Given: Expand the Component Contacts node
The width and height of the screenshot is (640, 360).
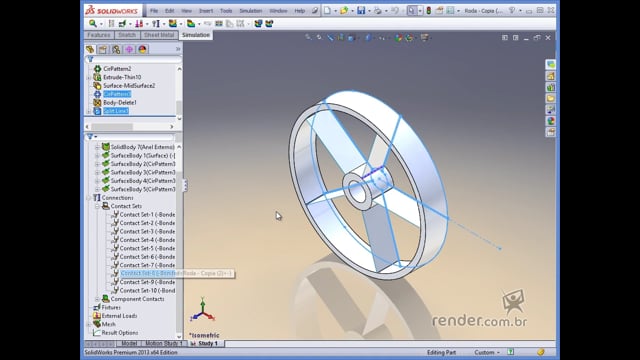Looking at the screenshot, I should pos(97,299).
